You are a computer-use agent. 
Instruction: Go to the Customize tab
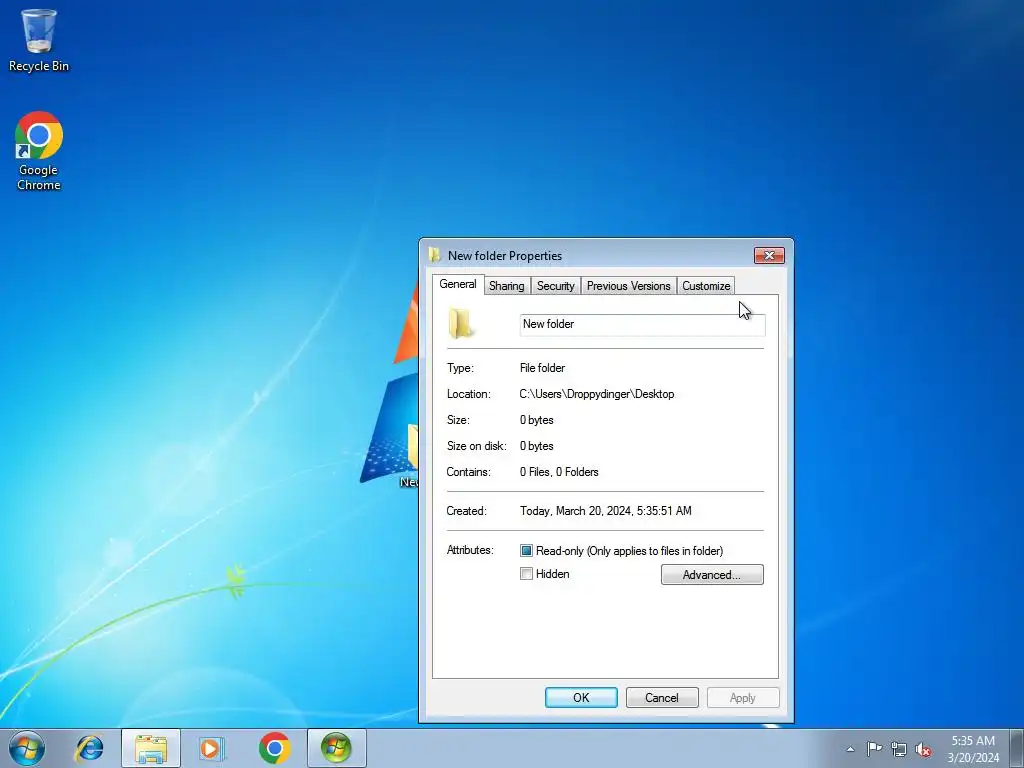coord(706,286)
